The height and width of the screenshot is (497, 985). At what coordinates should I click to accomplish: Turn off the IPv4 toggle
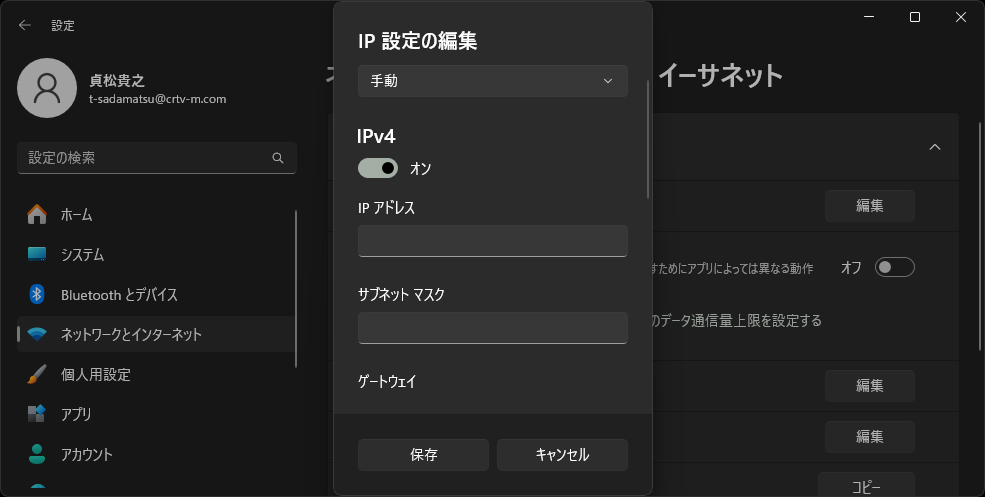(x=378, y=168)
